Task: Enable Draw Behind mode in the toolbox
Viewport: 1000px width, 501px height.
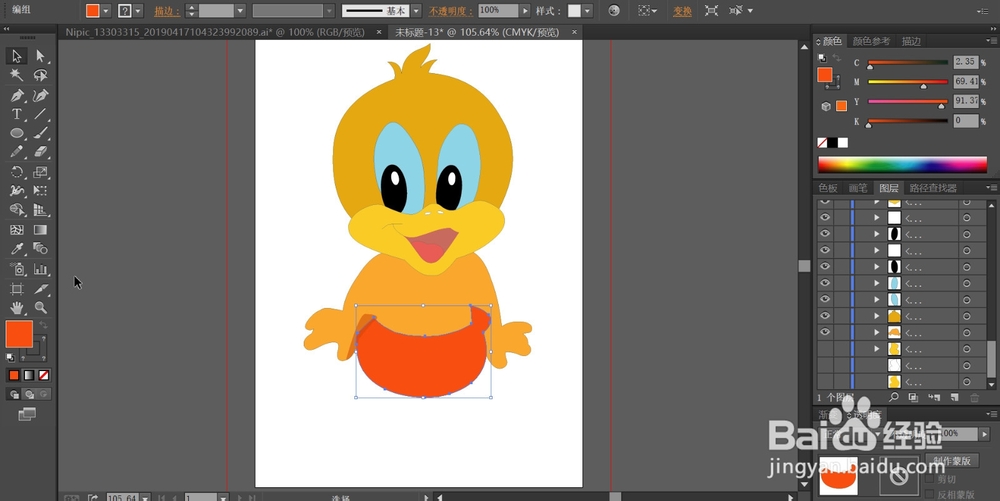Action: coord(29,395)
